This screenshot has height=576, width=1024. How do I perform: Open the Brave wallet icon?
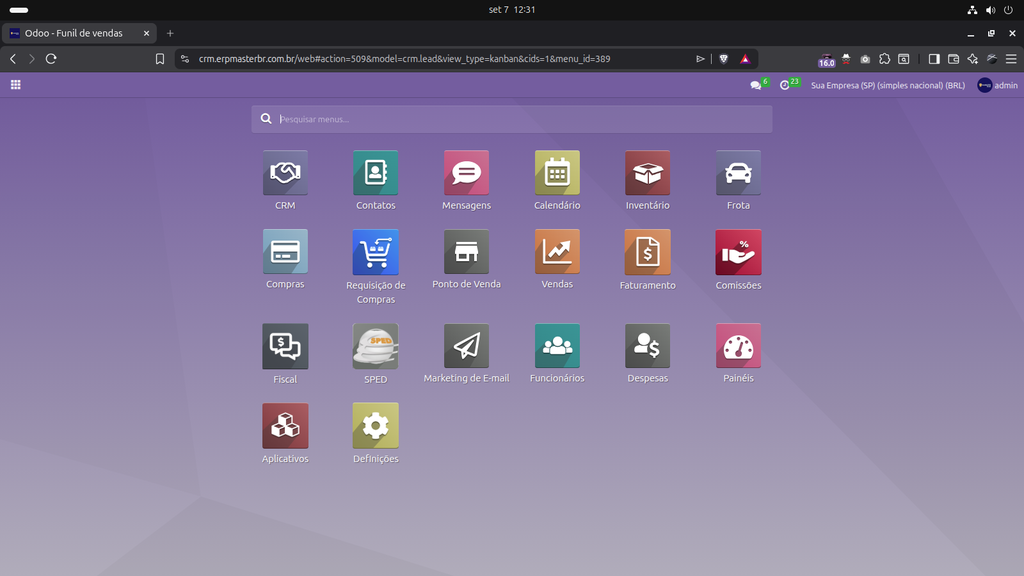coord(953,59)
